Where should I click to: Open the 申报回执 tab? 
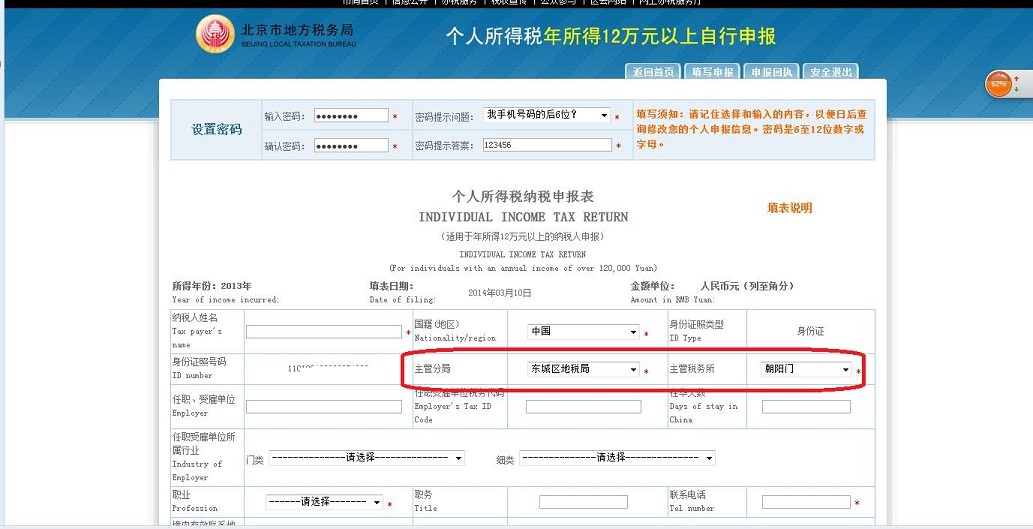[x=772, y=72]
